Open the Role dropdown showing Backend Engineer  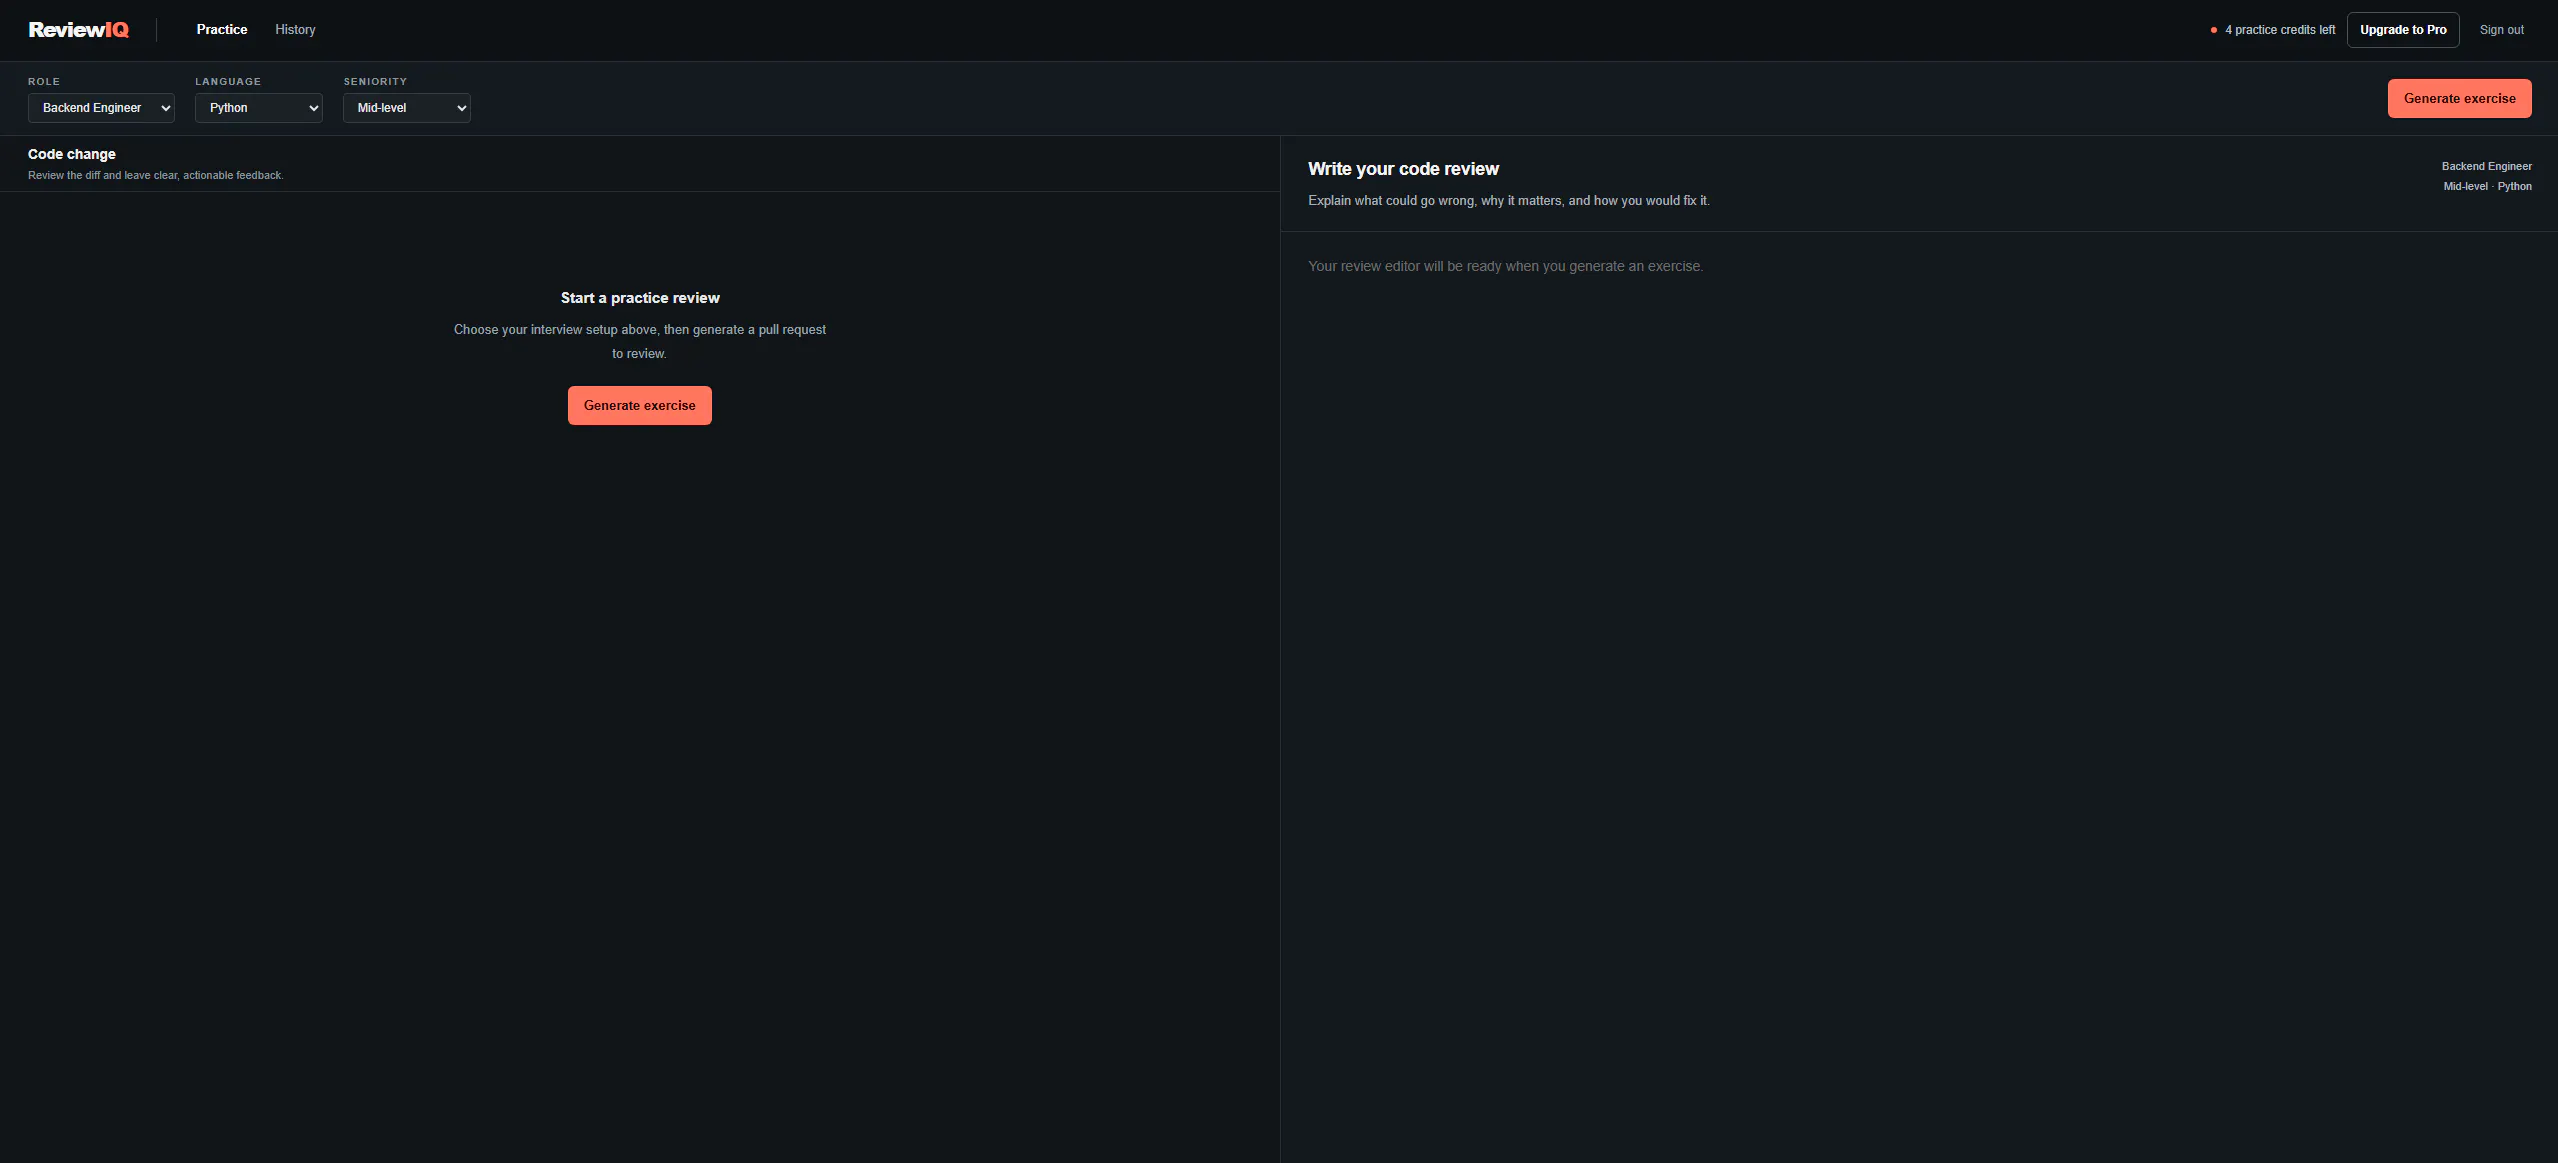(x=101, y=108)
